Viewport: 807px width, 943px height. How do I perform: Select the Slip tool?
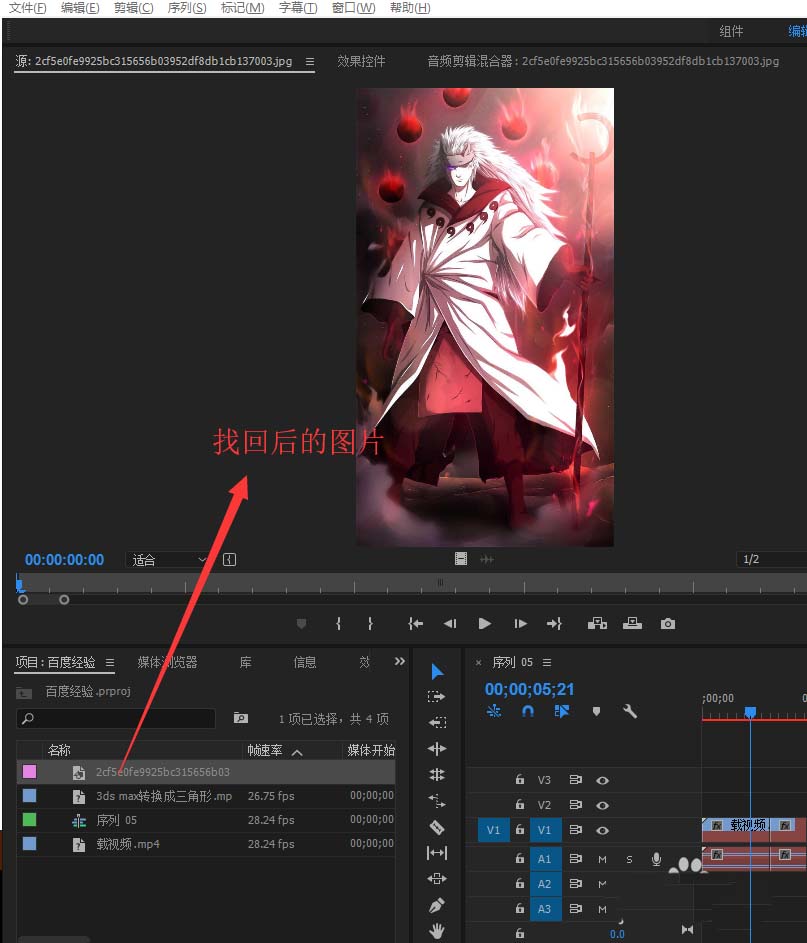(x=437, y=853)
